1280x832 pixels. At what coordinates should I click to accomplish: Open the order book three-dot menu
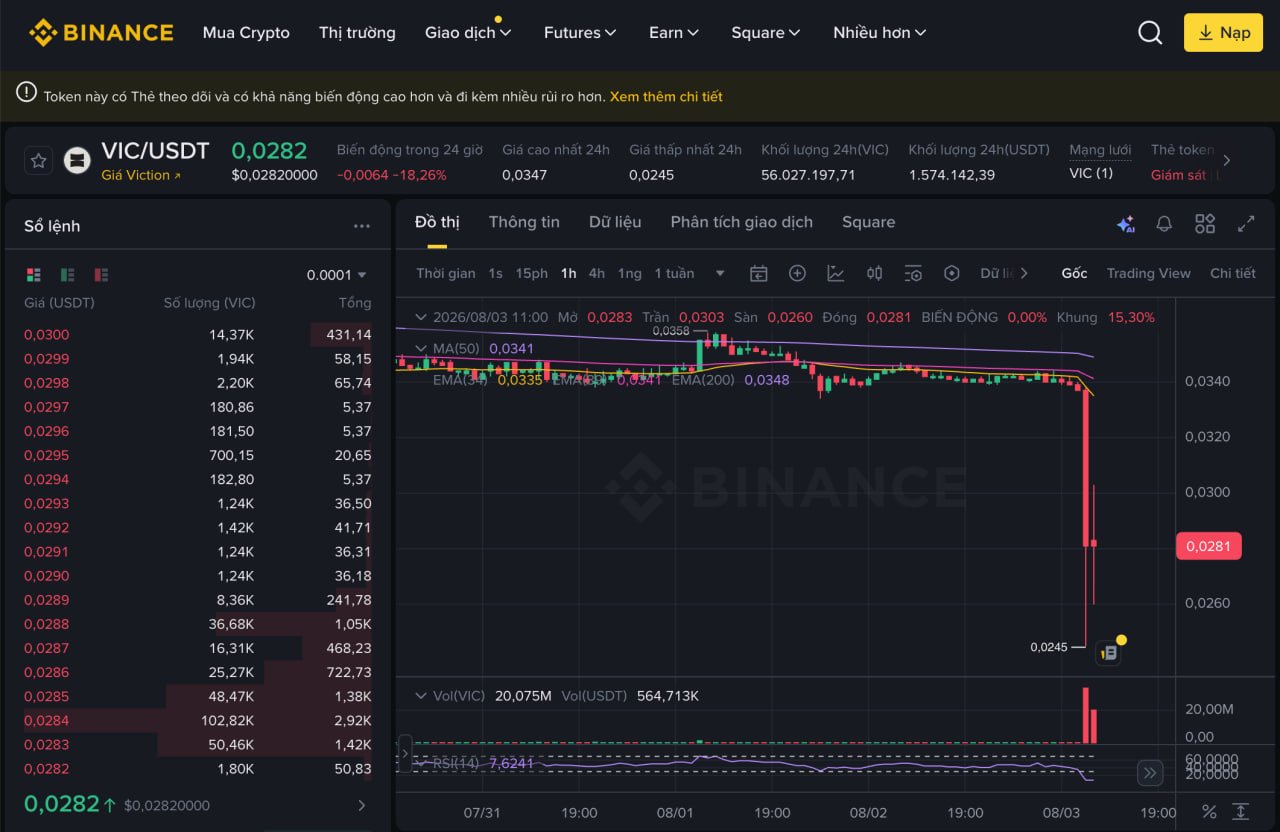tap(362, 226)
